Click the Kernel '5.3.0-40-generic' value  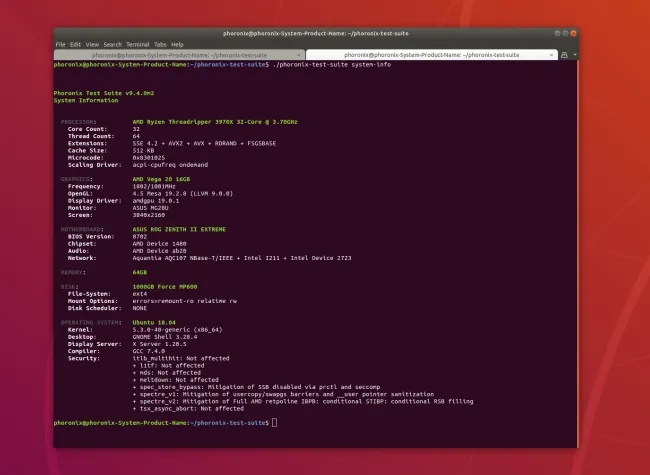tap(177, 330)
